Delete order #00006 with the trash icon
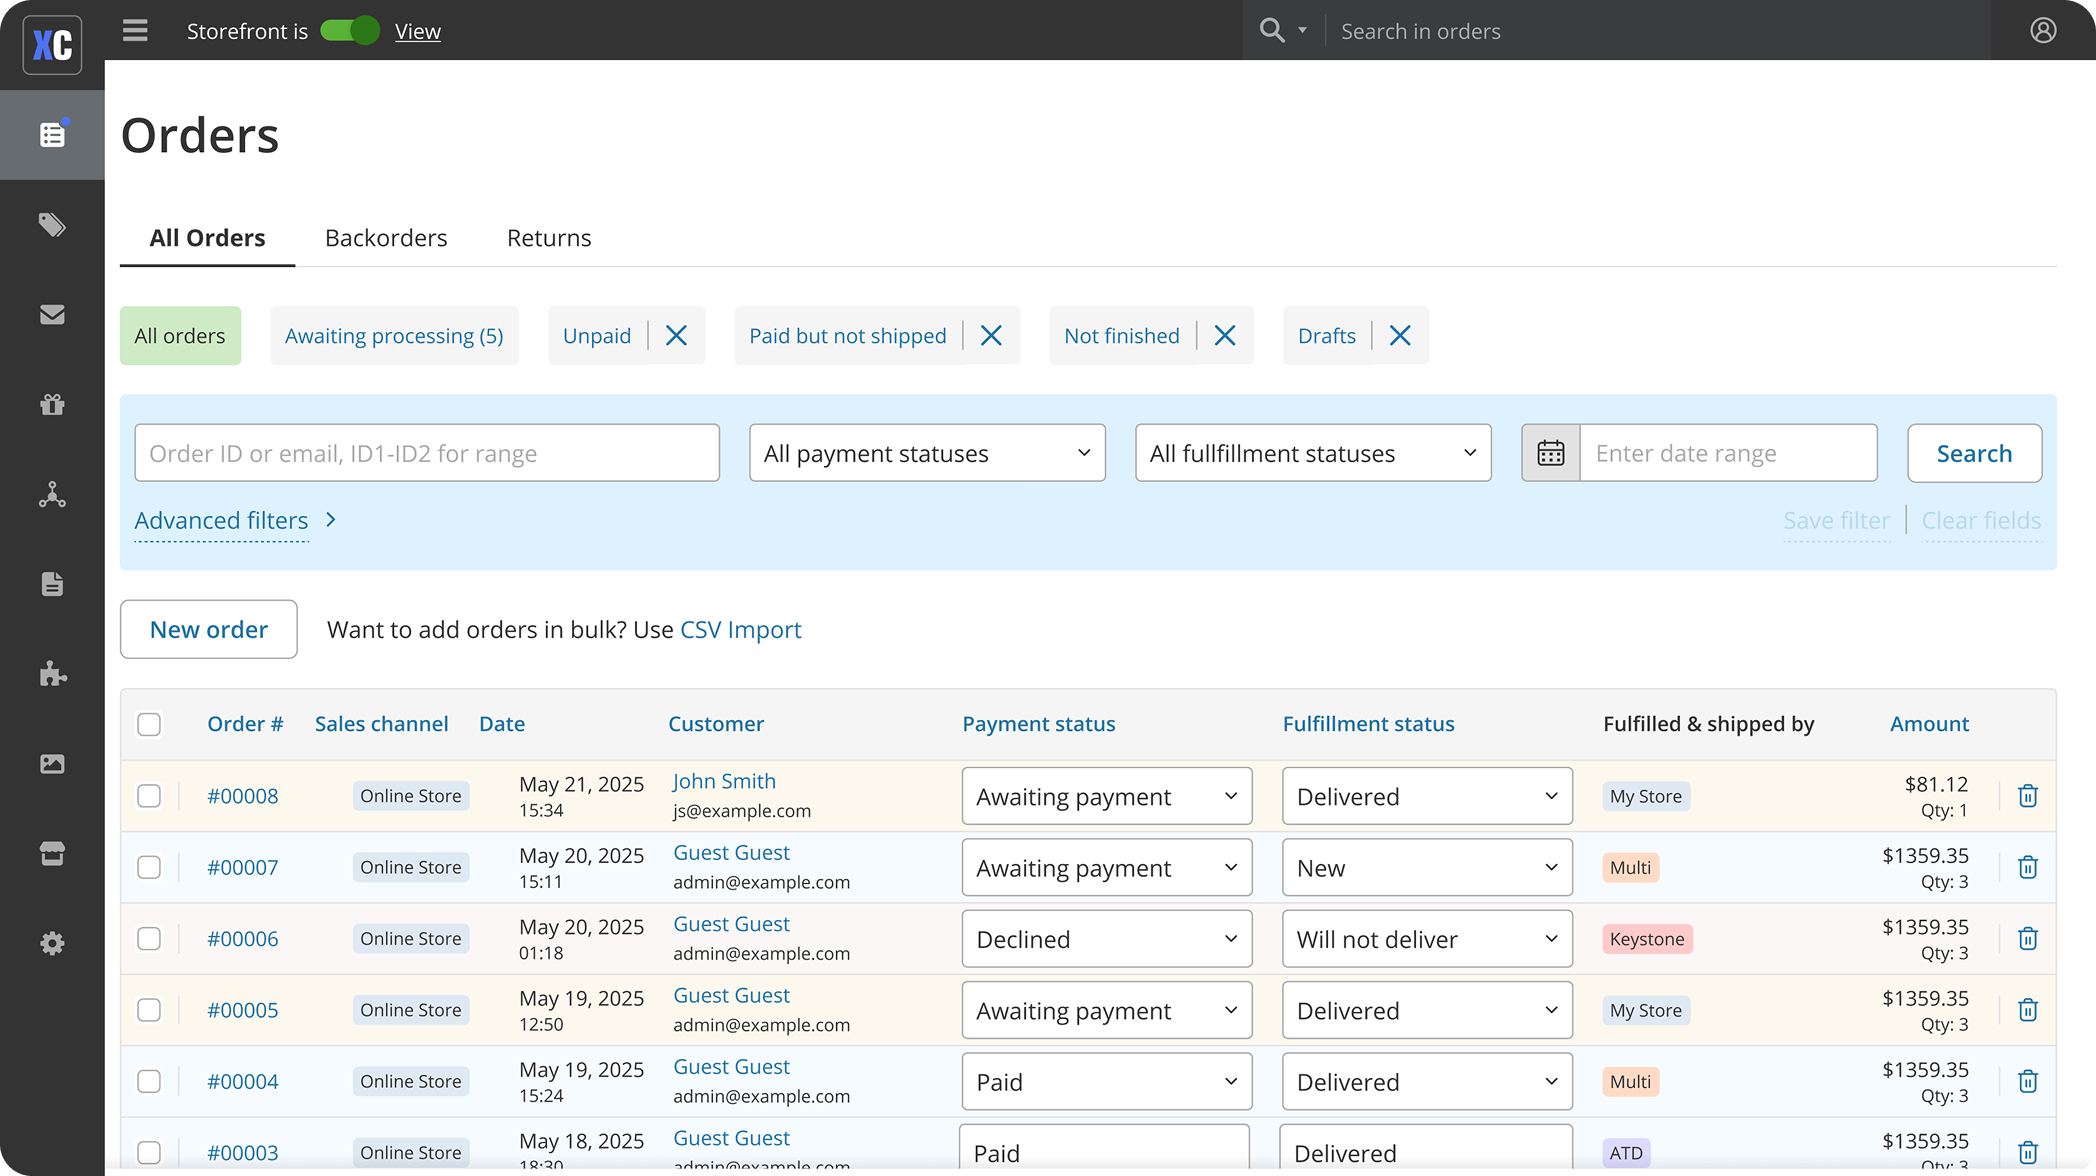Image resolution: width=2096 pixels, height=1176 pixels. point(2028,938)
